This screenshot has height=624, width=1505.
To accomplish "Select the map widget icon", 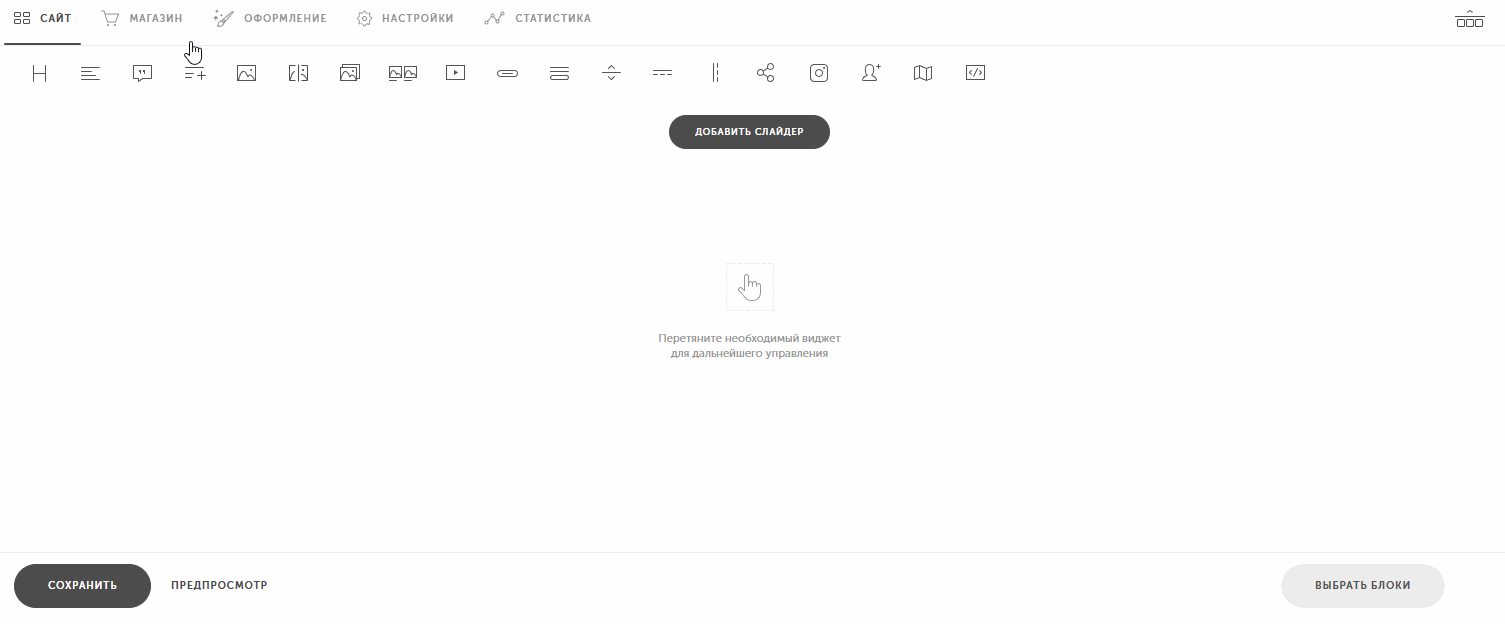I will coord(923,73).
